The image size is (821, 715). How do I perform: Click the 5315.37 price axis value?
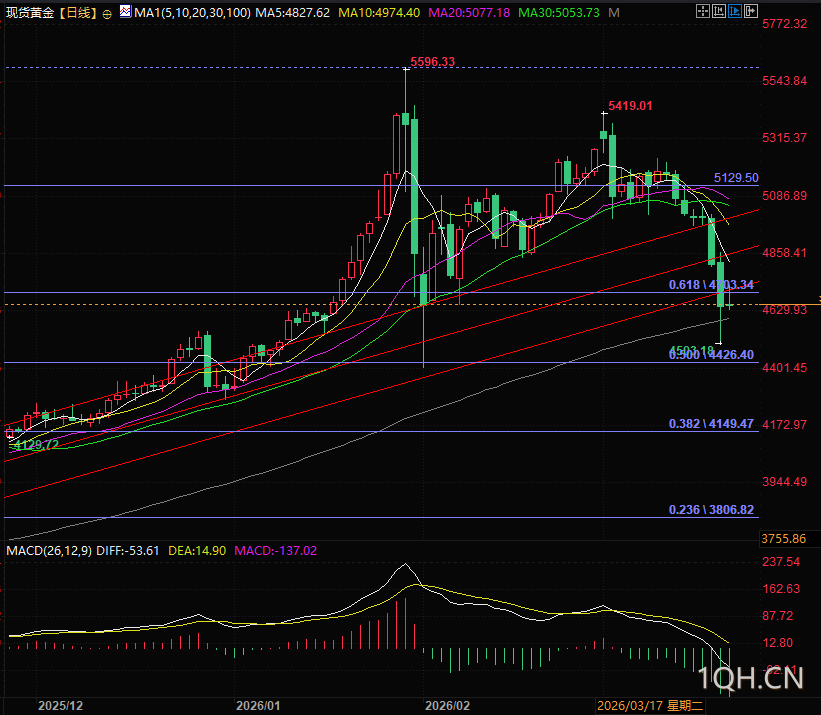click(x=784, y=138)
